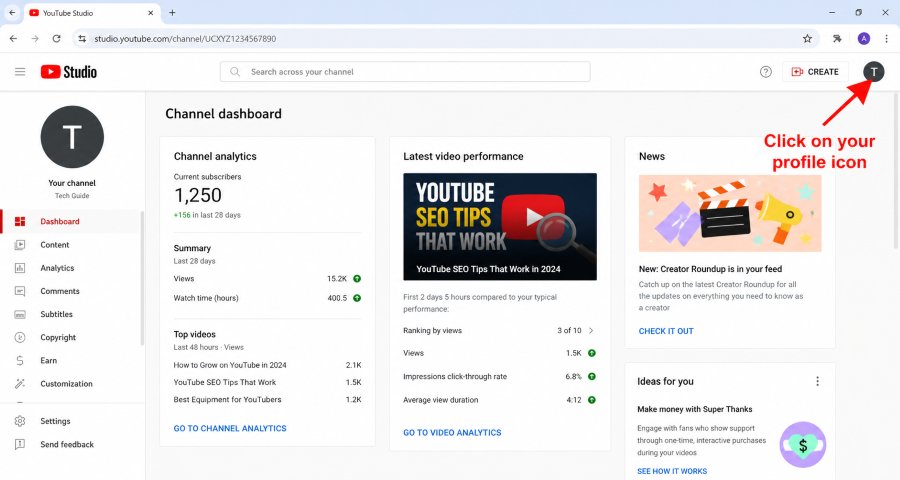
Task: Click CHECK IT OUT link
Action: pyautogui.click(x=666, y=331)
